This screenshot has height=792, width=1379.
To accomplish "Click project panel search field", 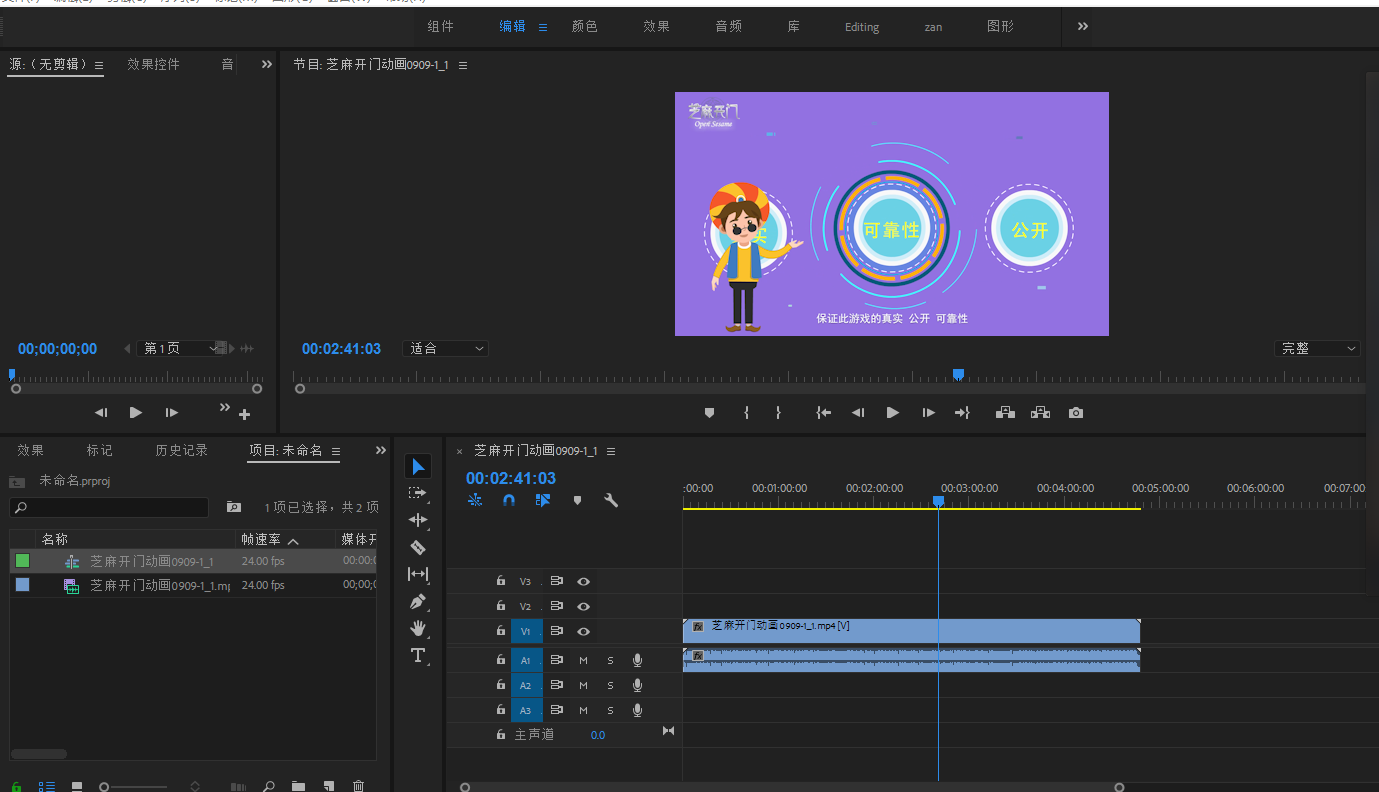I will pos(109,508).
